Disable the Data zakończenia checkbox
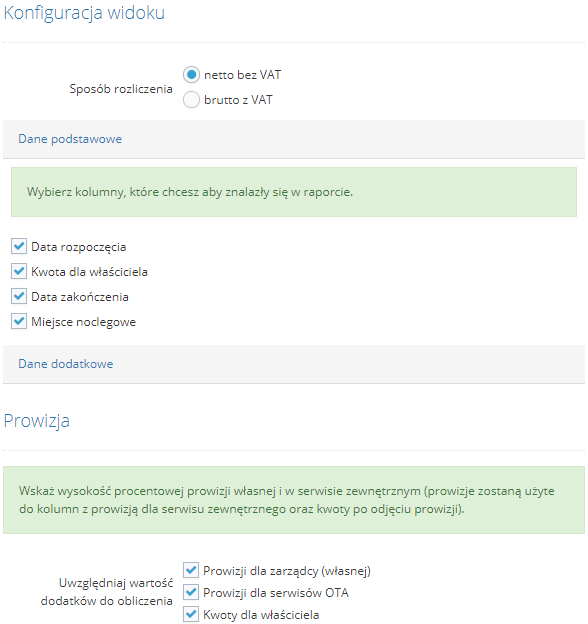Image resolution: width=588 pixels, height=624 pixels. coord(19,296)
